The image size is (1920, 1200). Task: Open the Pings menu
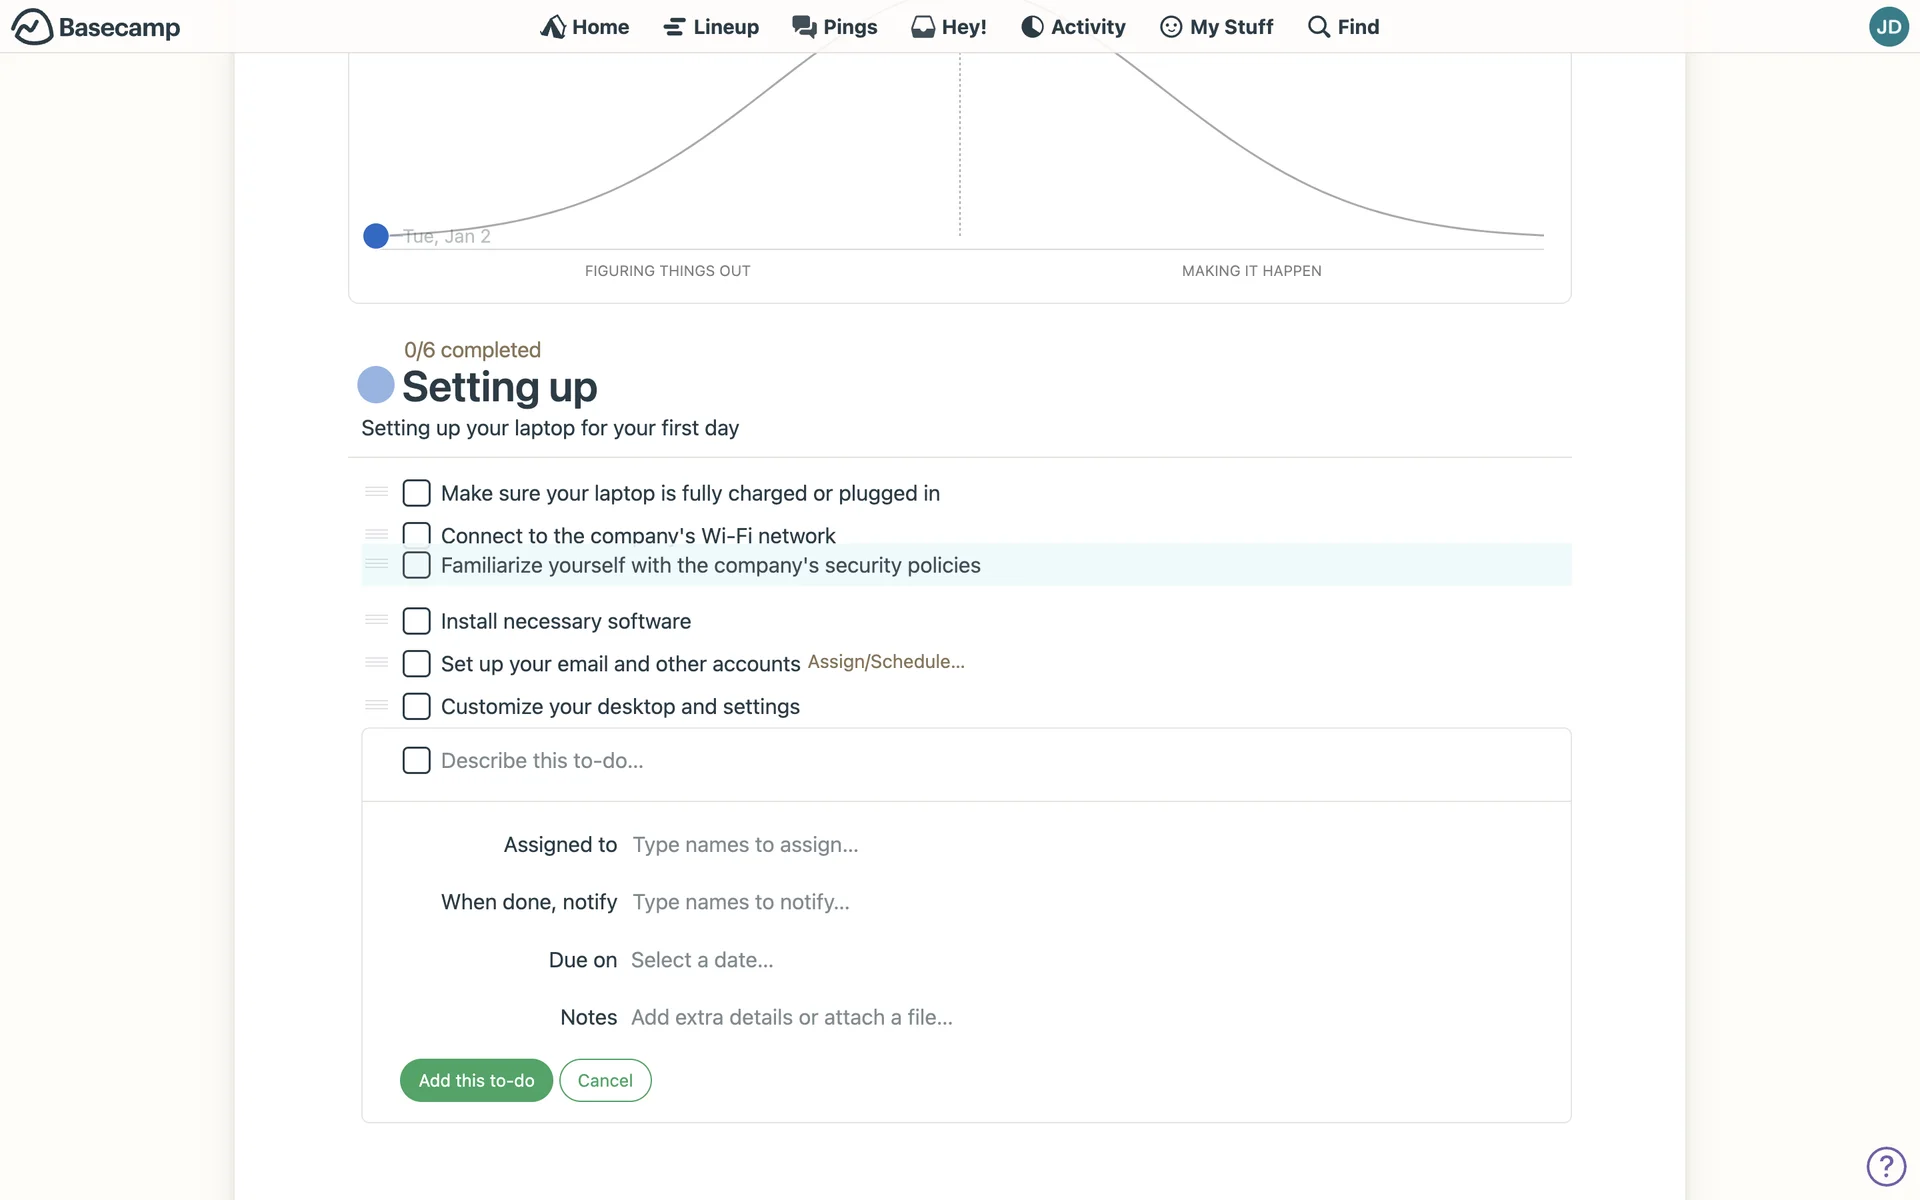[835, 27]
